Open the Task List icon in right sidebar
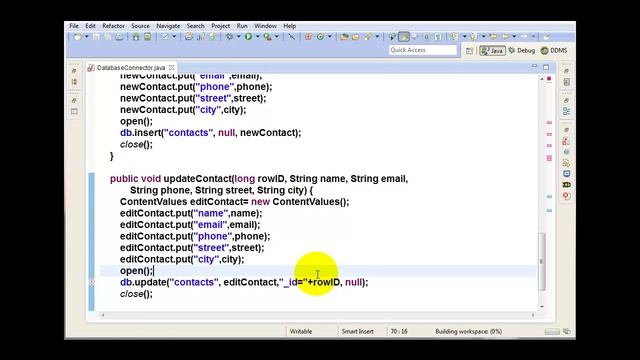This screenshot has height=360, width=640. pos(567,82)
